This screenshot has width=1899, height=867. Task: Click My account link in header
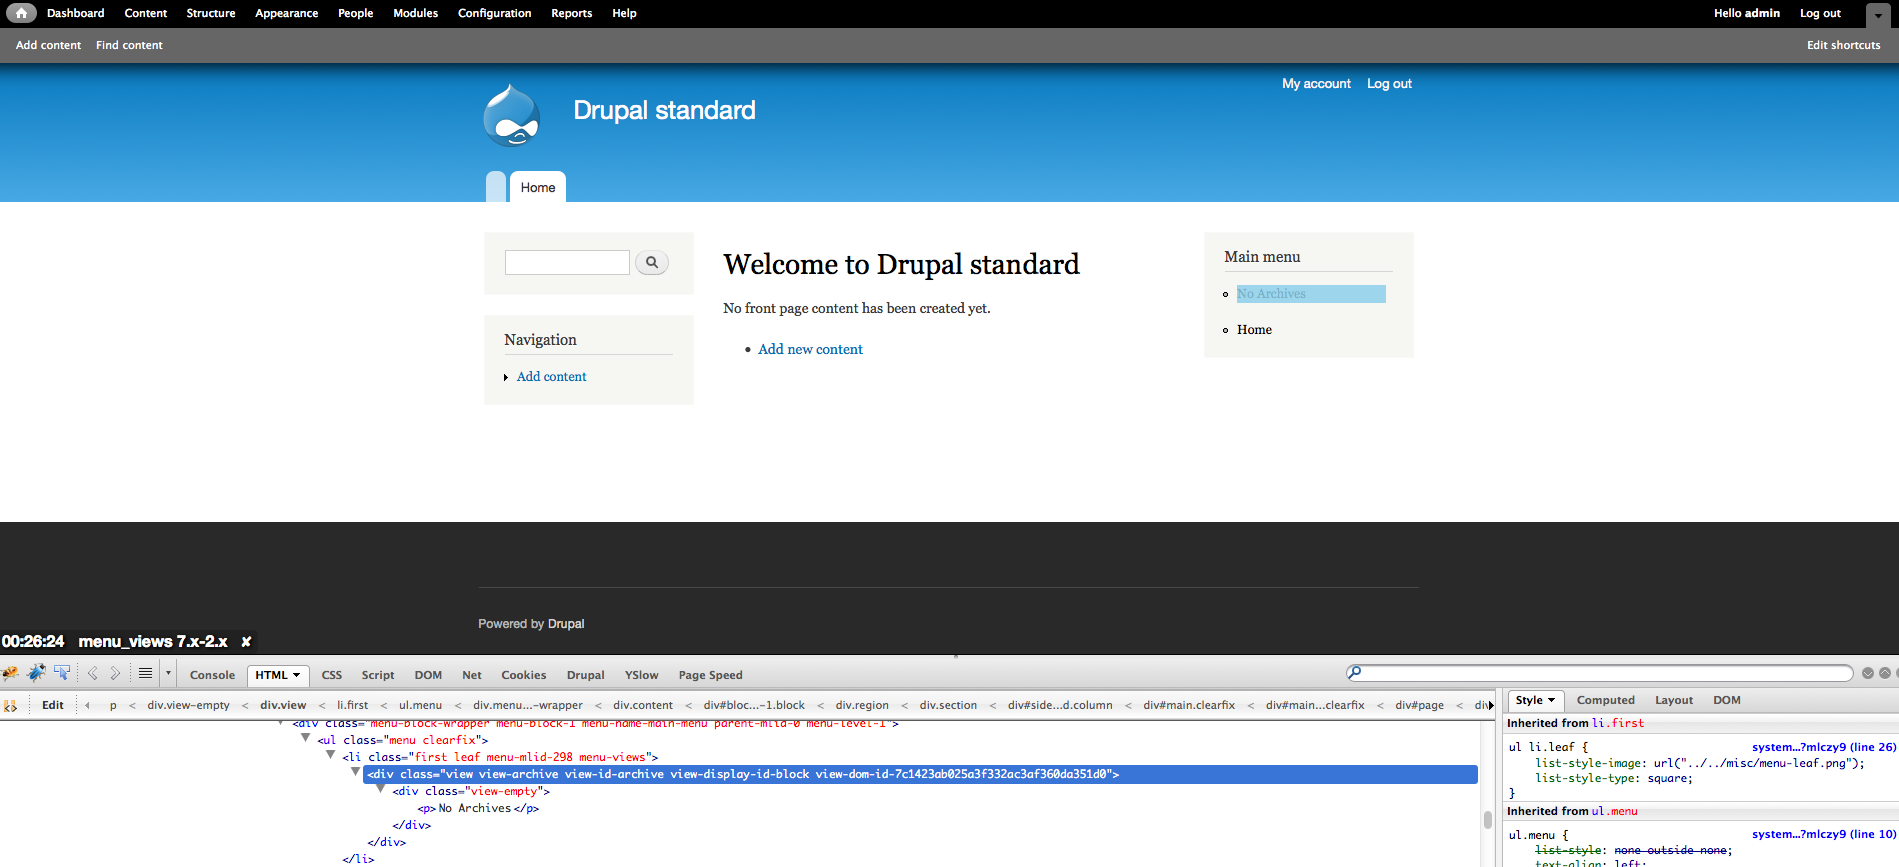coord(1316,84)
